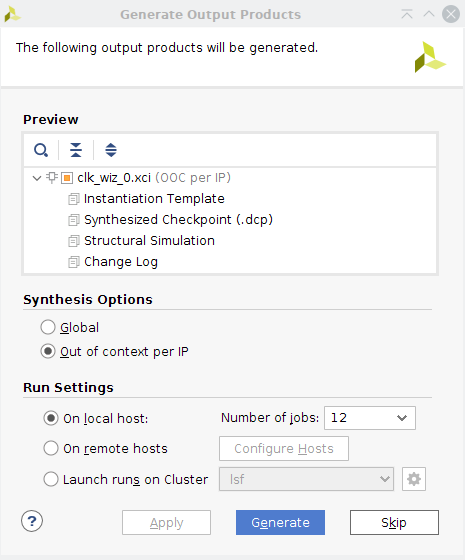Image resolution: width=465 pixels, height=560 pixels.
Task: Select Synthesized Checkpoint (.dcp) item
Action: click(178, 220)
